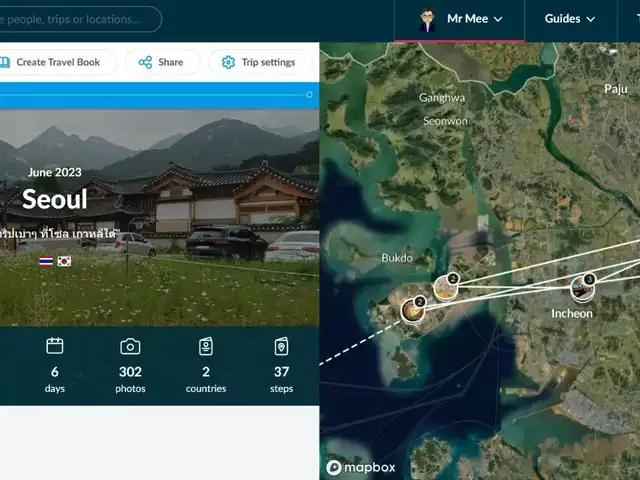
Task: Click the camera icon above 302 photos
Action: point(130,346)
